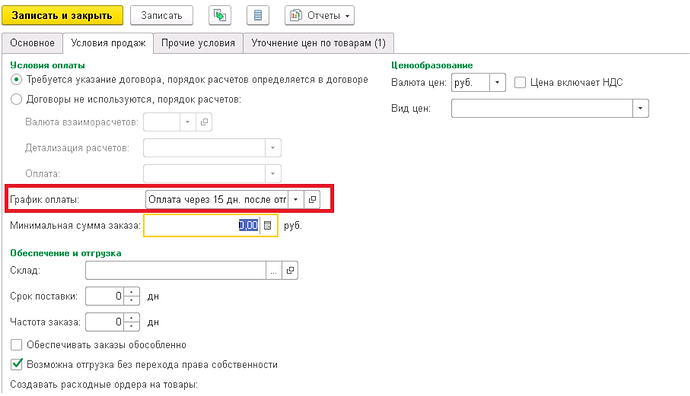This screenshot has width=690, height=396.
Task: Click the Оплата combo field
Action: [204, 174]
